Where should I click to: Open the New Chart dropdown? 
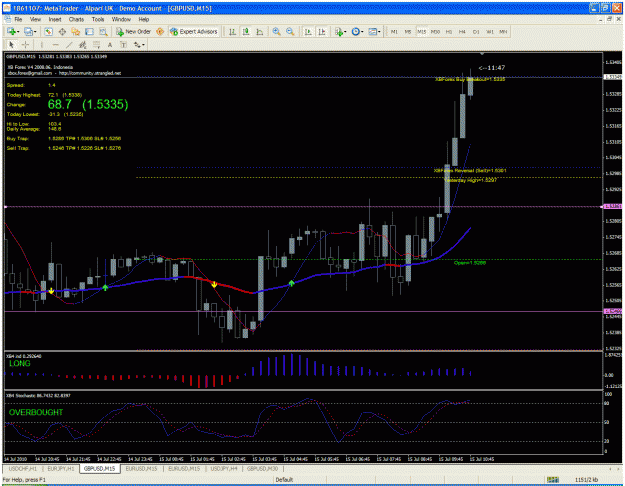tap(13, 31)
